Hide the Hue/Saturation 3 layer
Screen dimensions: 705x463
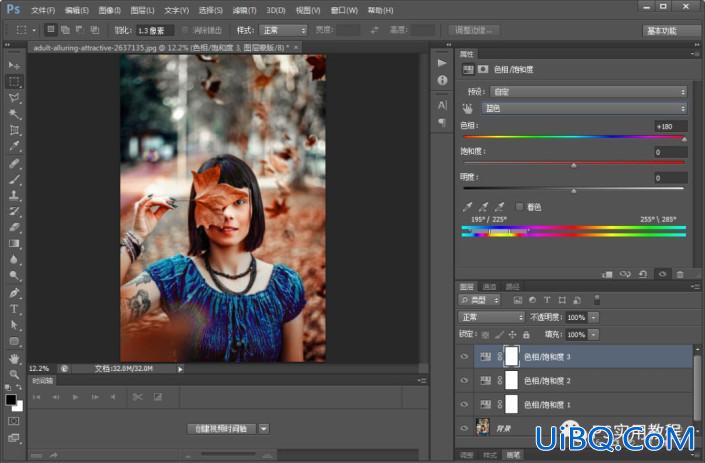click(464, 356)
